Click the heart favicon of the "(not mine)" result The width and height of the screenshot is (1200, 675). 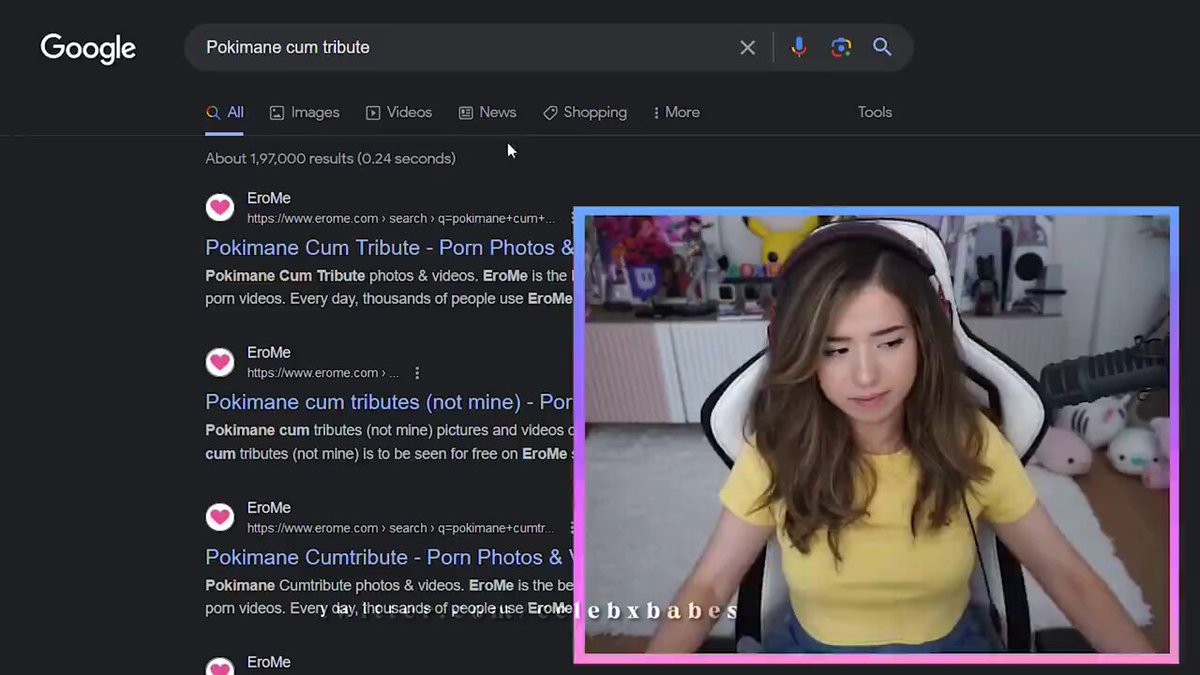tap(220, 362)
